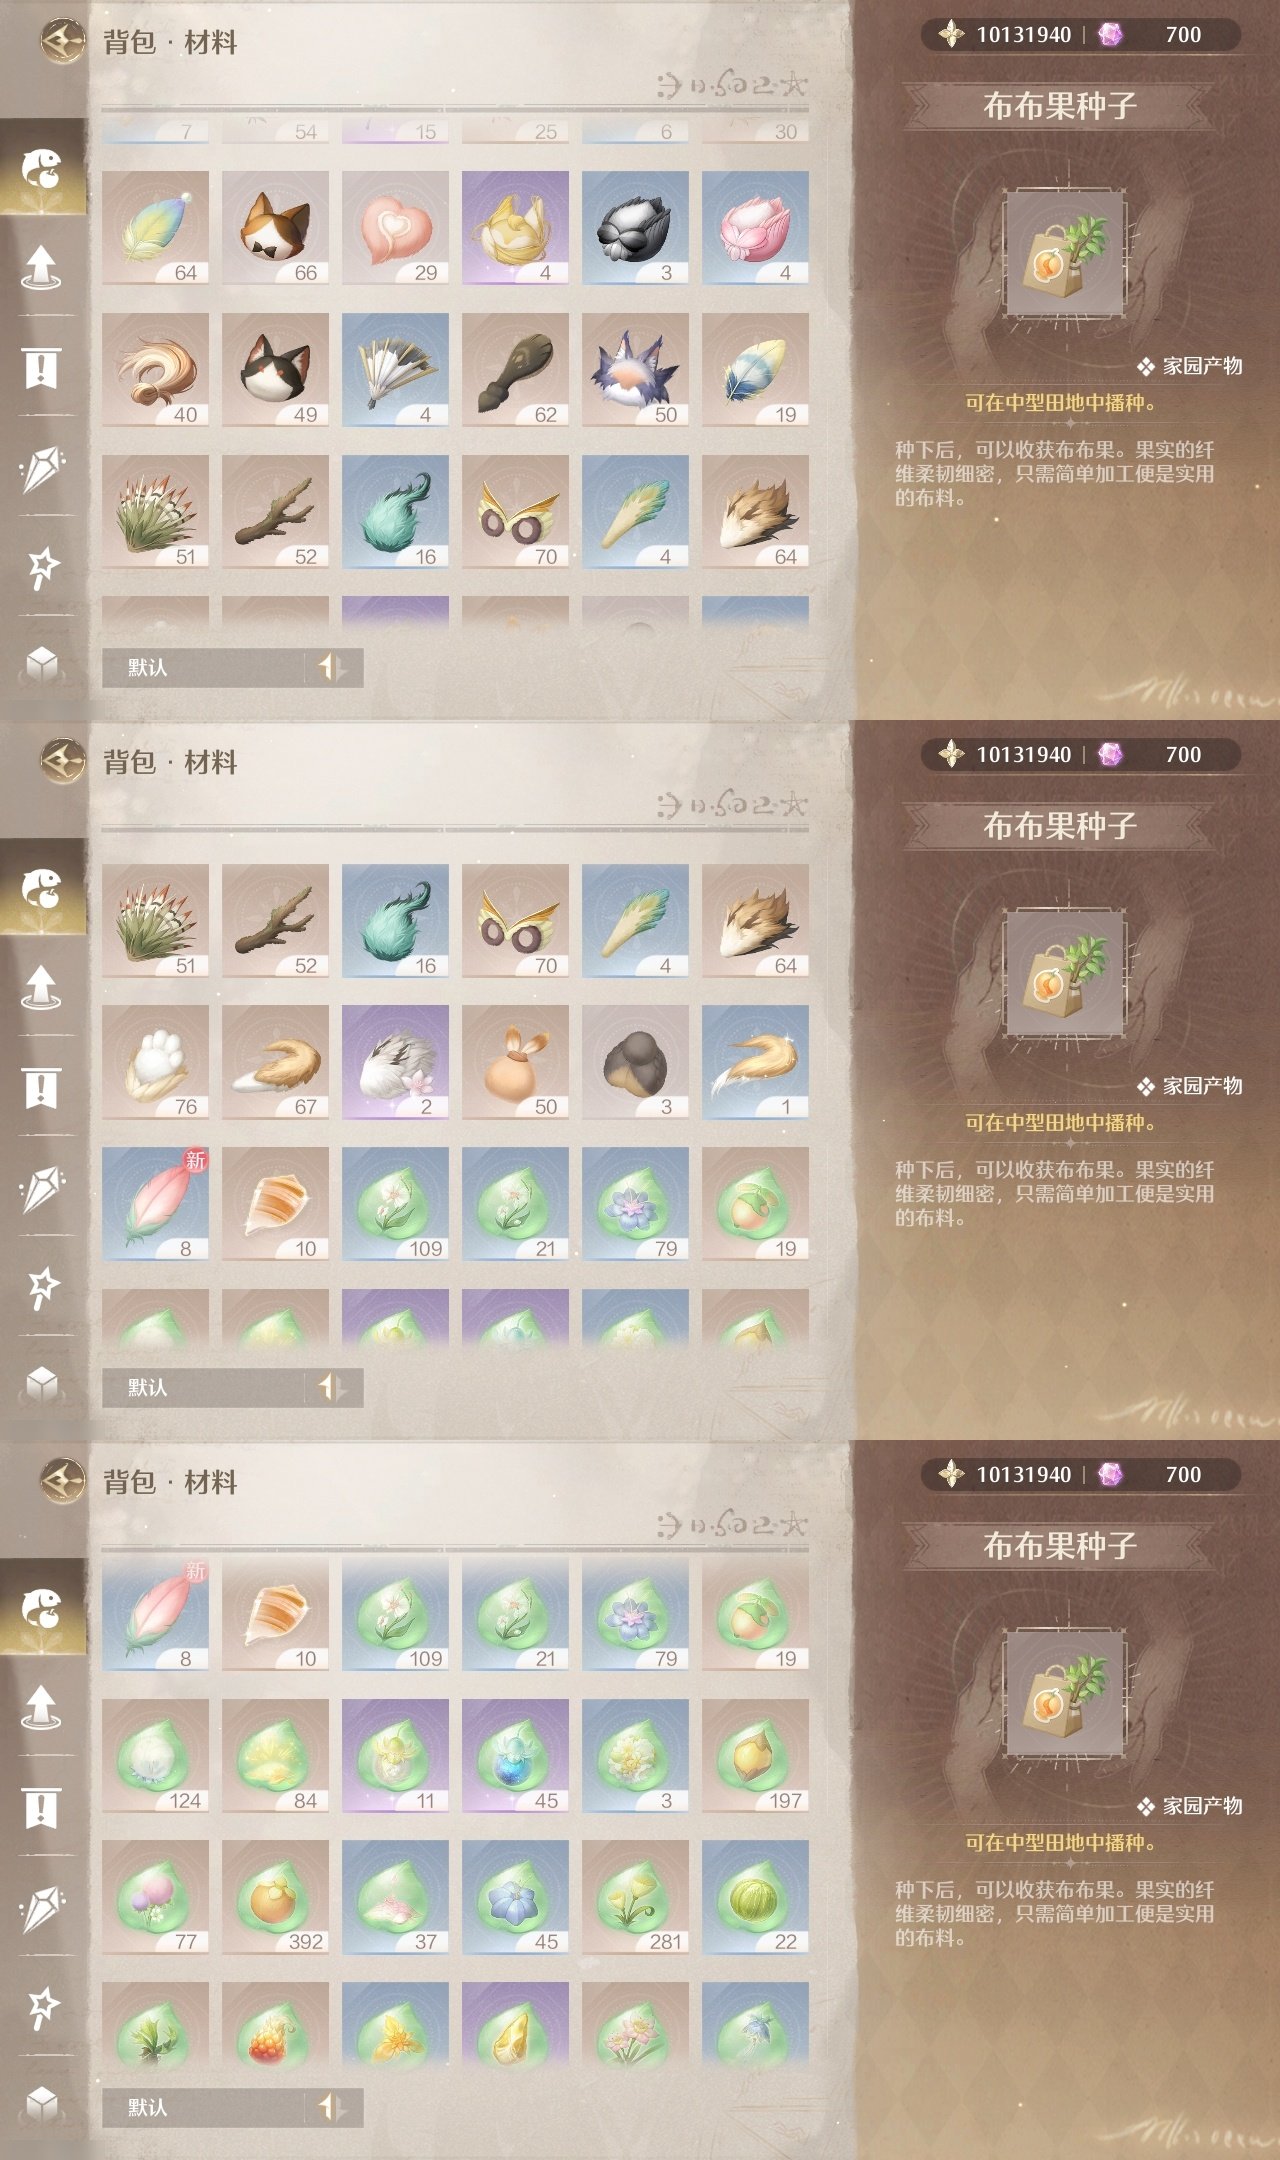Image resolution: width=1280 pixels, height=2160 pixels.
Task: Open the materials fish tab in topmost sidebar
Action: tap(42, 168)
